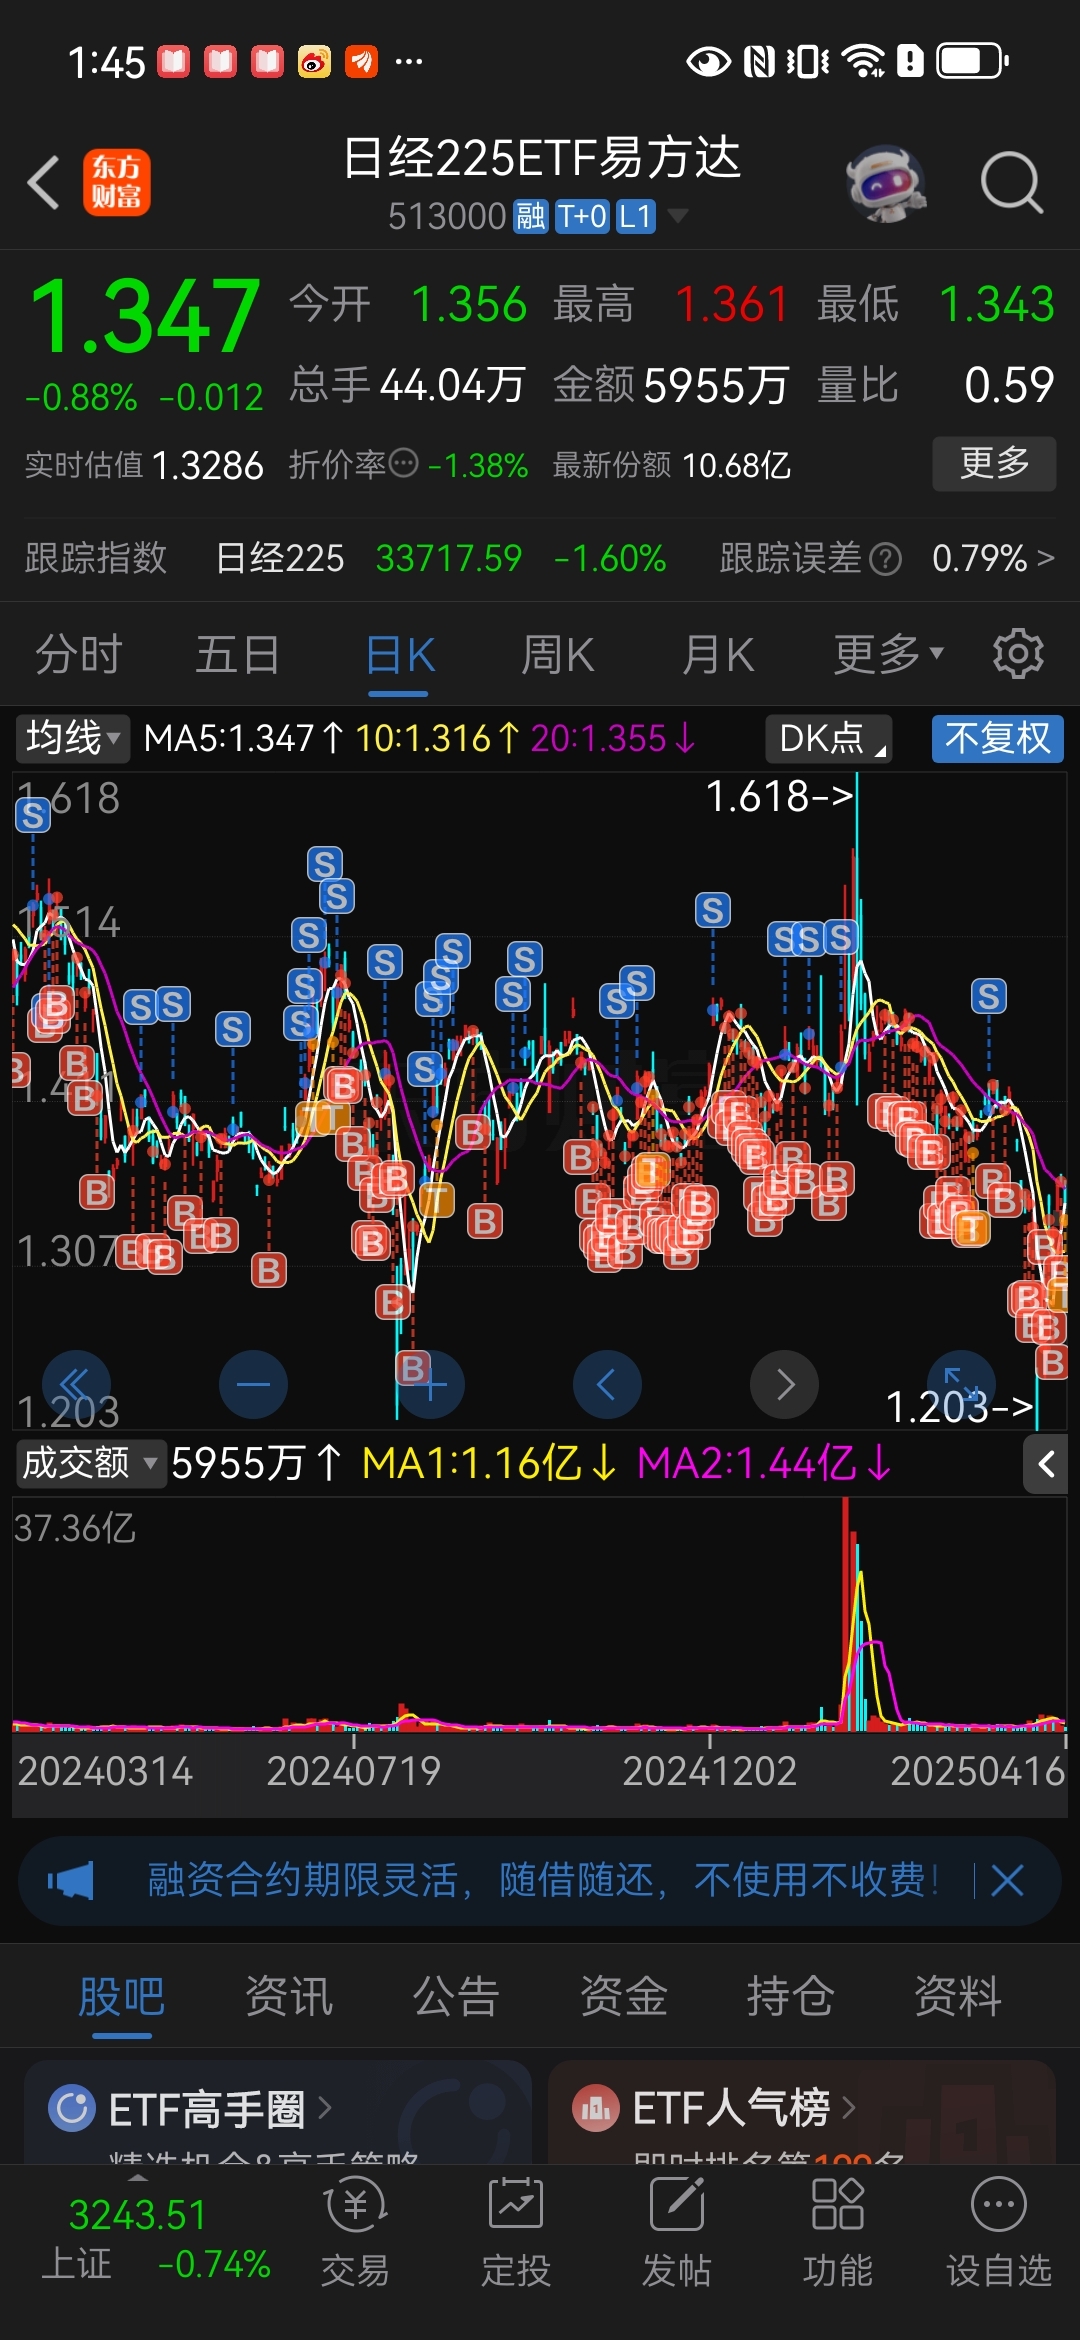The height and width of the screenshot is (2340, 1080).
Task: Toggle 不复权 adjustment mode
Action: click(997, 739)
